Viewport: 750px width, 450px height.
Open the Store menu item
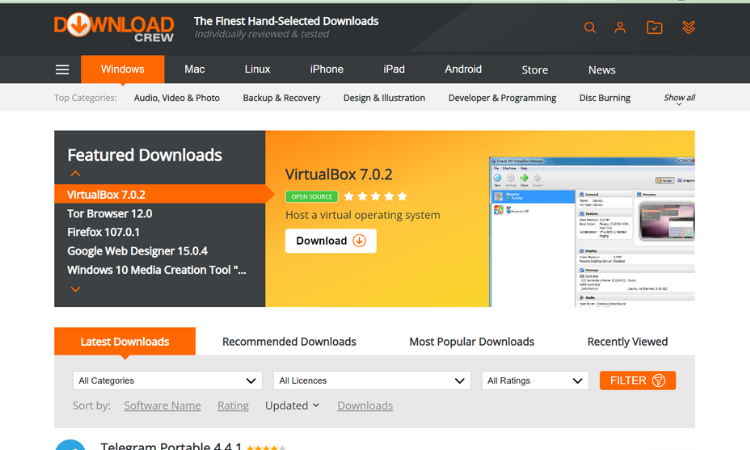pos(534,70)
